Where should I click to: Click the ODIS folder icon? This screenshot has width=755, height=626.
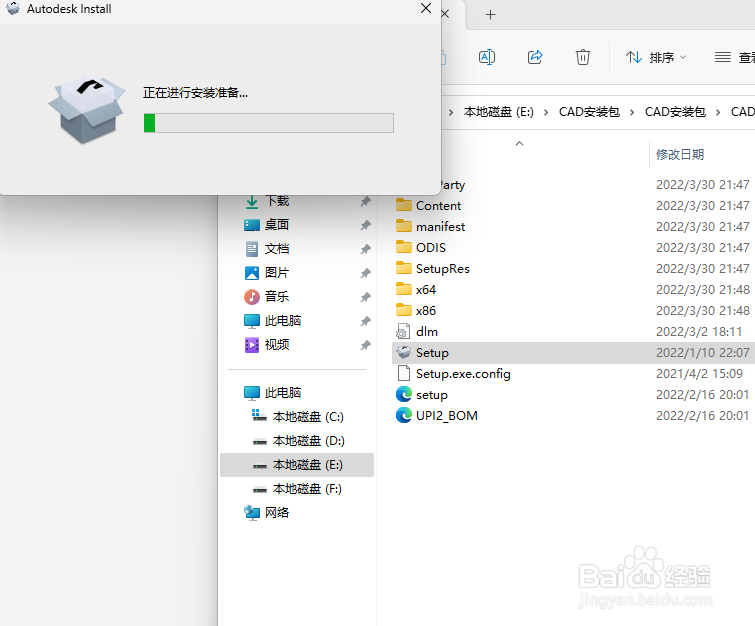404,247
